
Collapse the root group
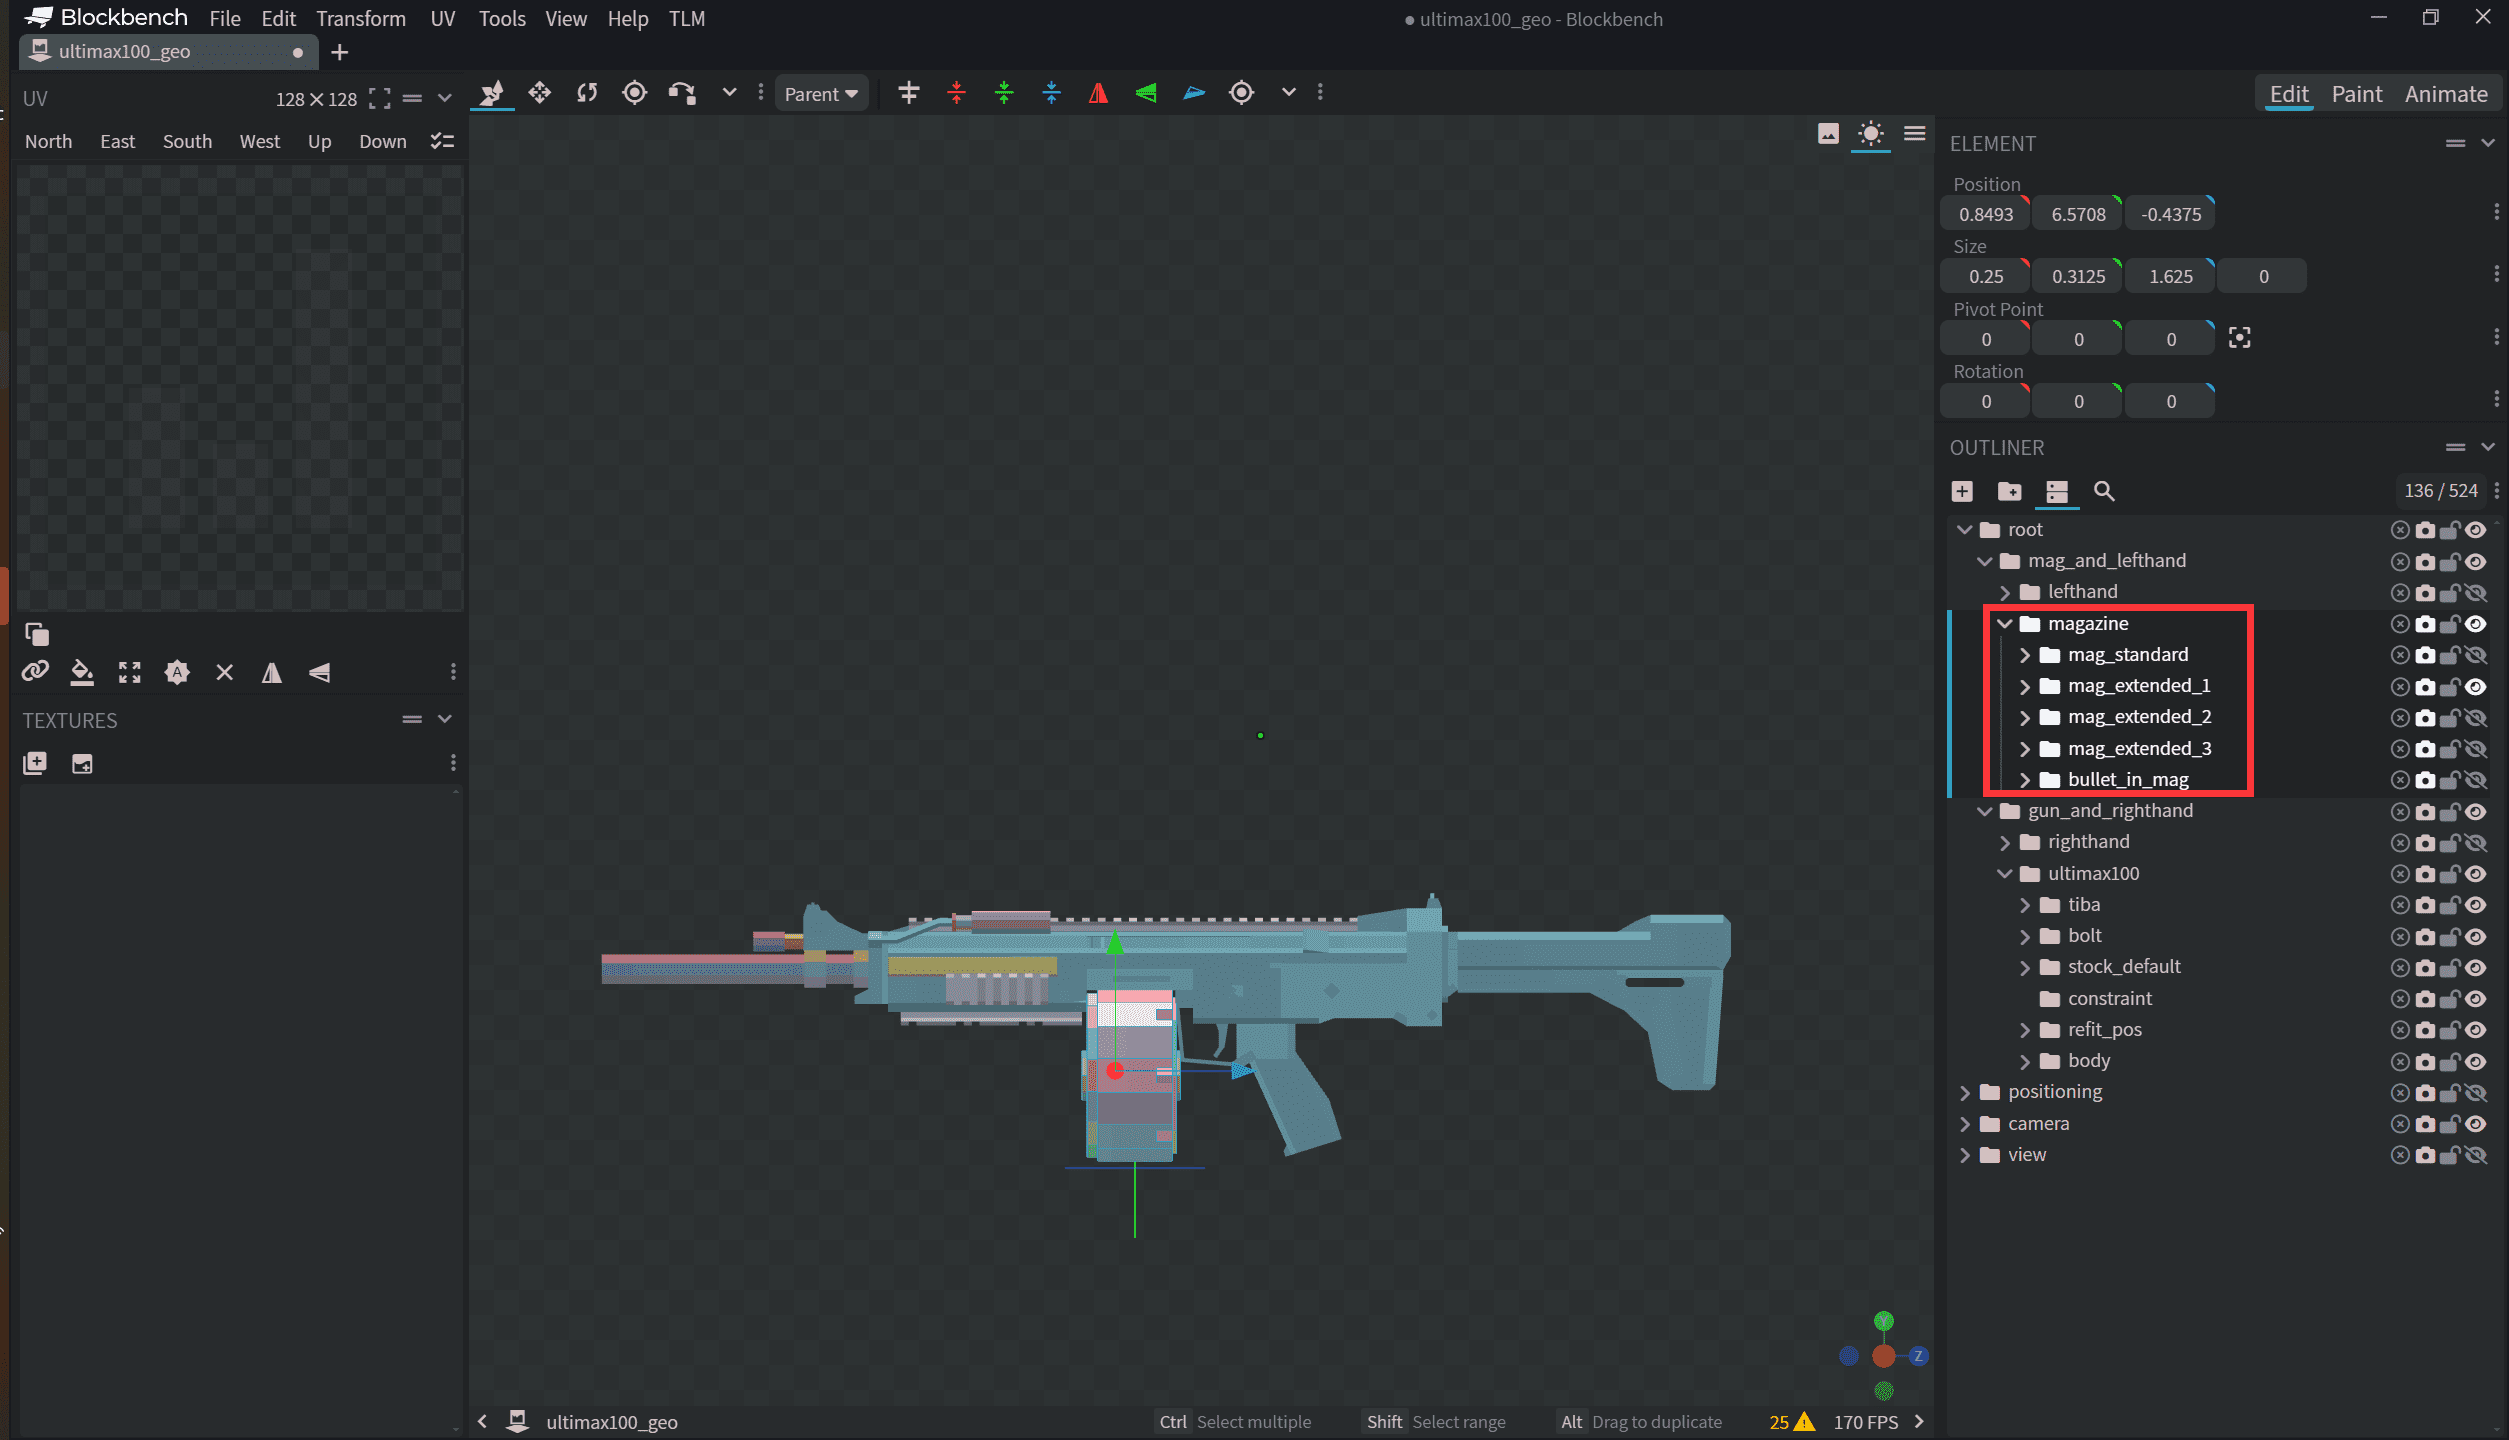click(1965, 530)
